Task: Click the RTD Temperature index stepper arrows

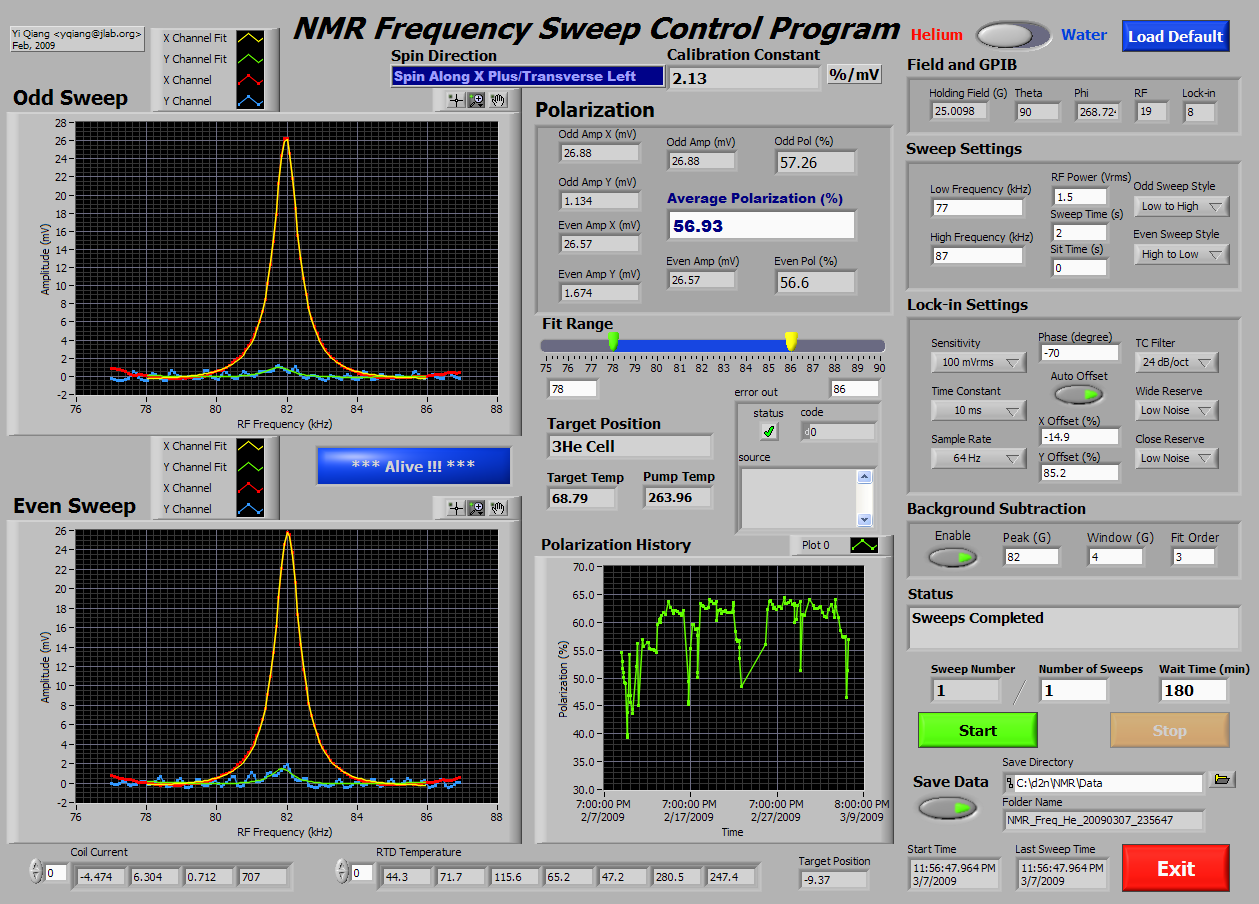Action: 343,873
